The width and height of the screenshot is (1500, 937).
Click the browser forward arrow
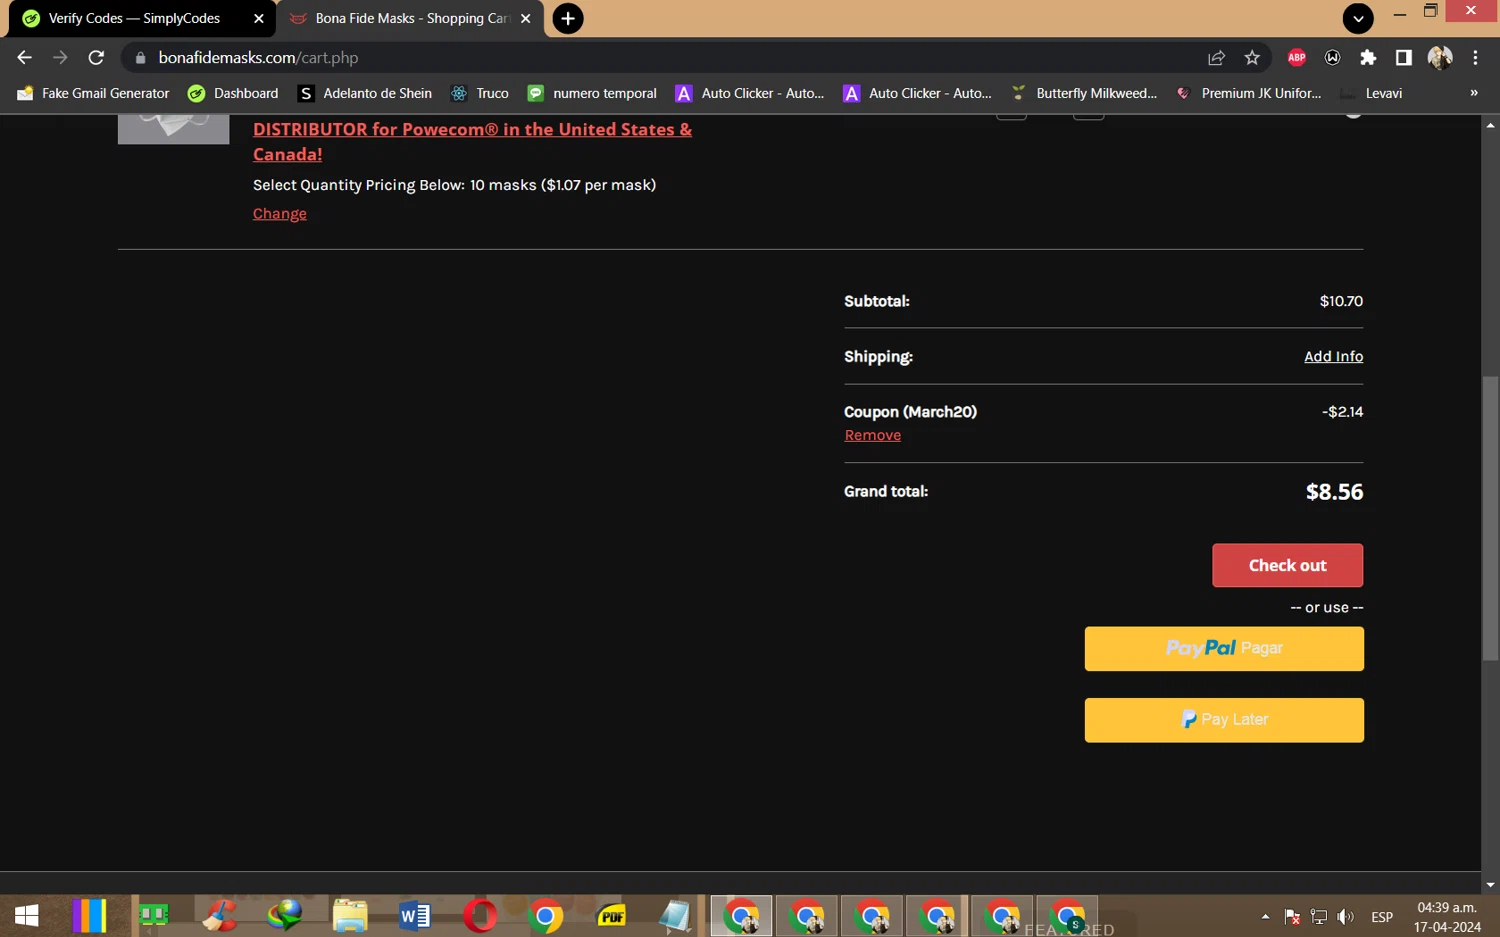60,58
